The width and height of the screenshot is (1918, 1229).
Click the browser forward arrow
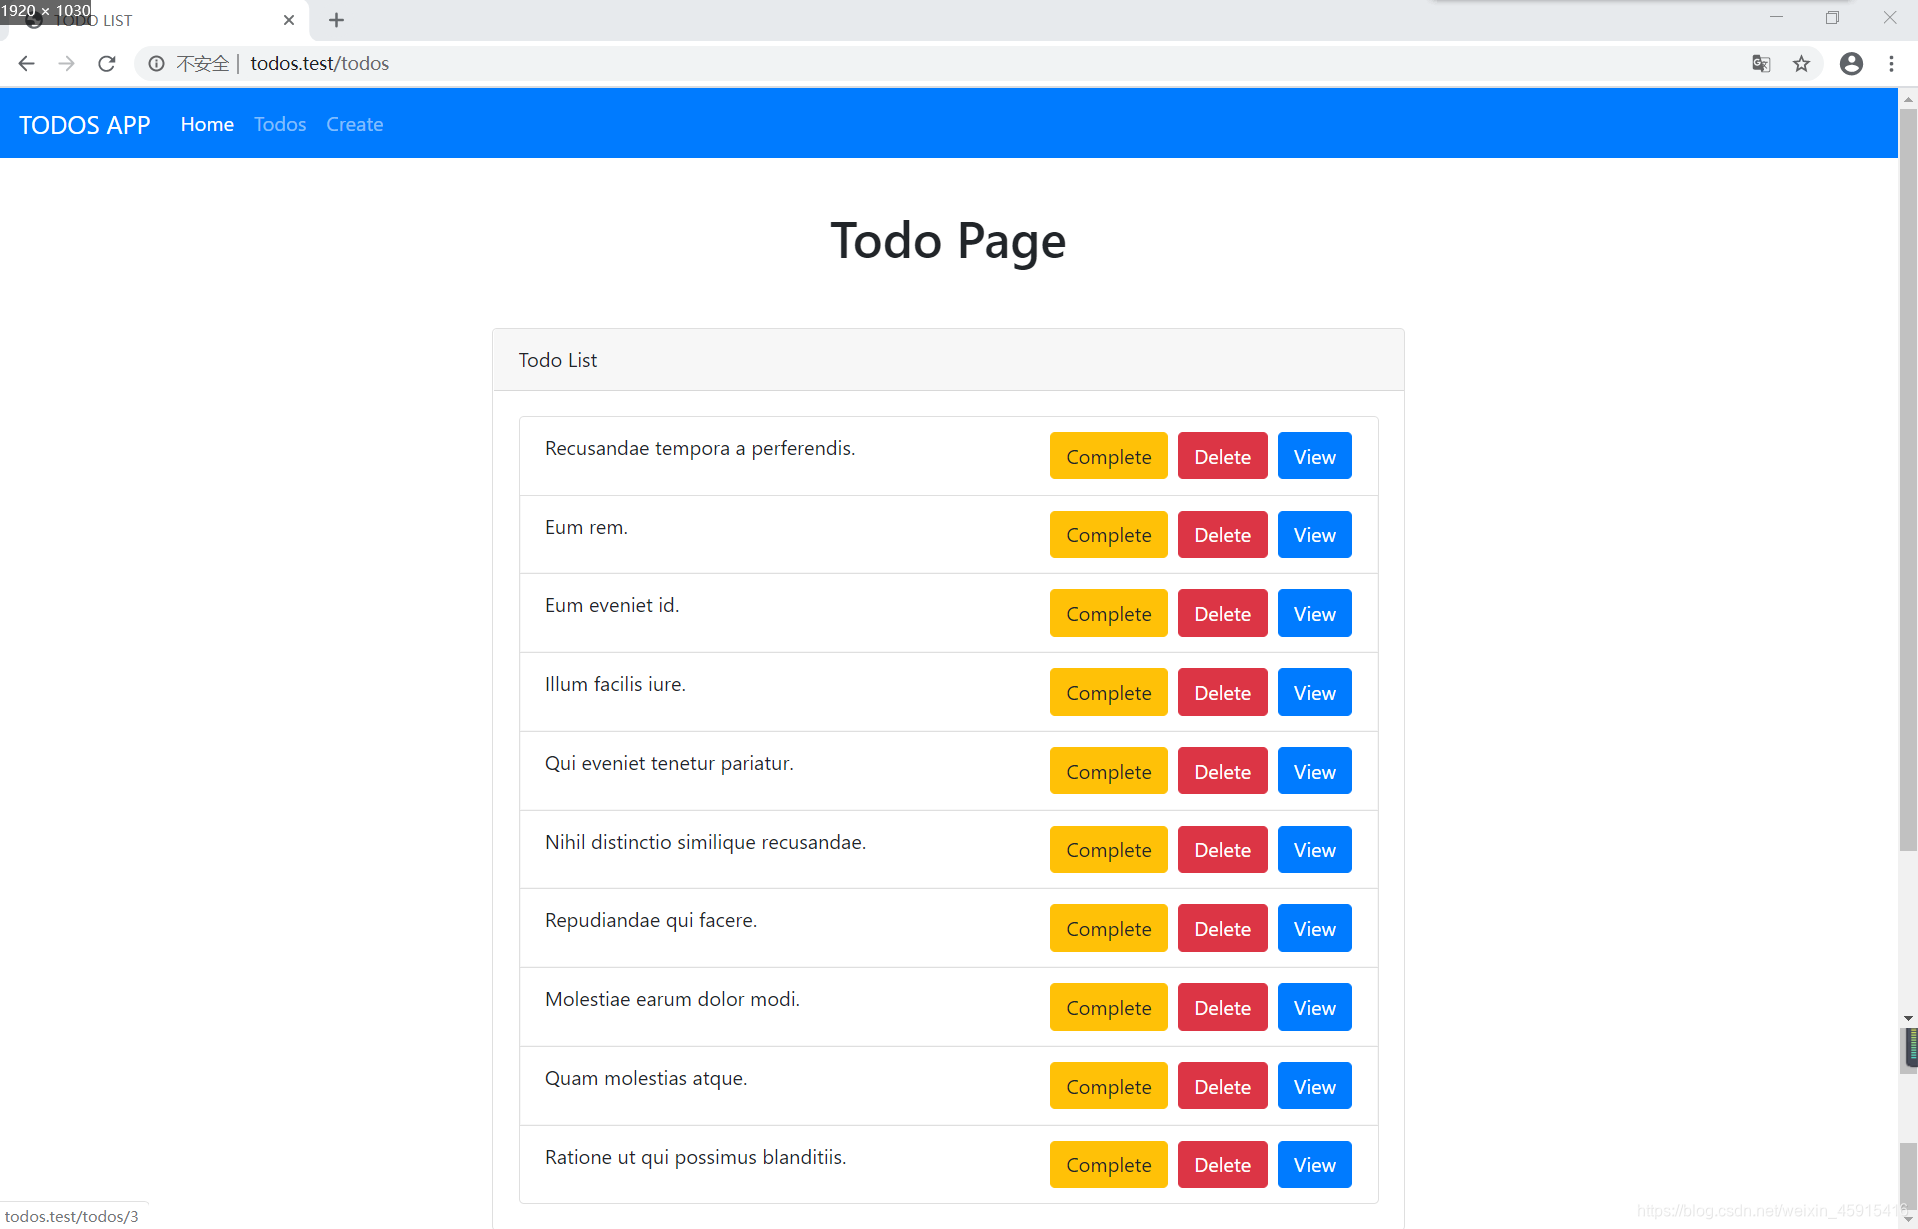(x=66, y=63)
